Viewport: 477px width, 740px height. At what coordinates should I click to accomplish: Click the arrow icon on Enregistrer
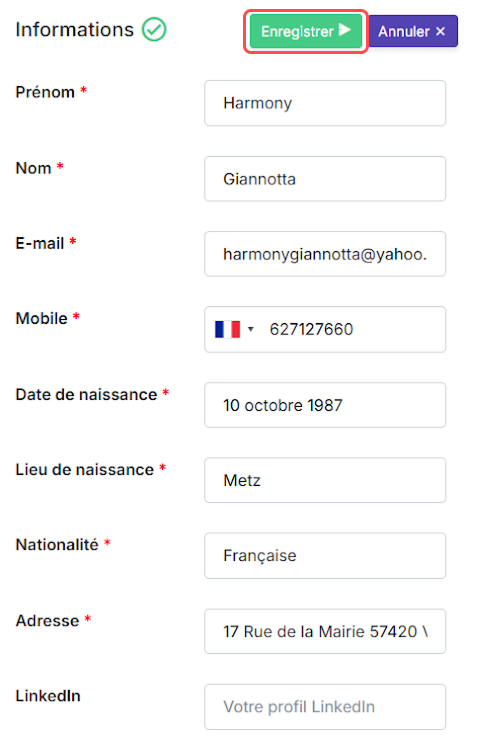[x=344, y=31]
